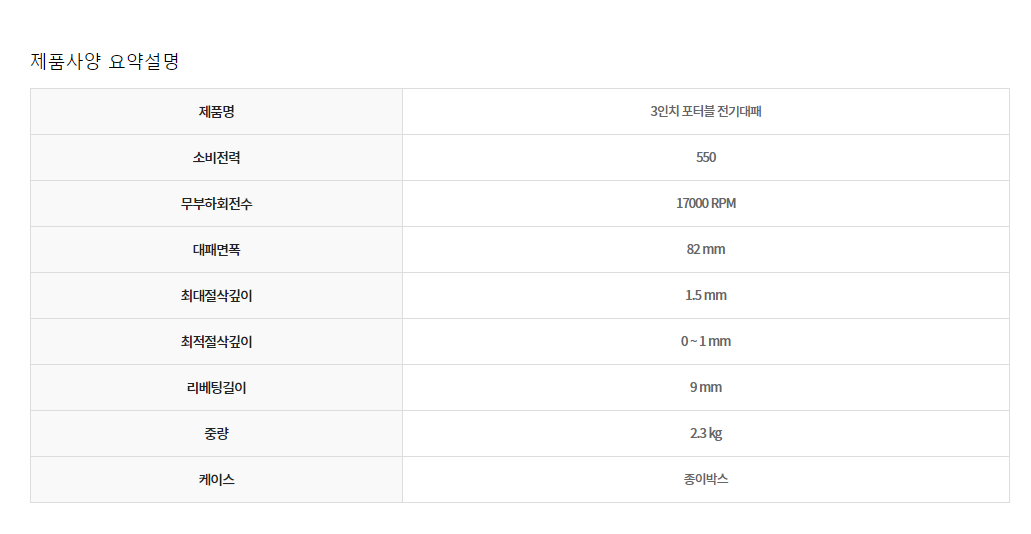Click the rebating length value '9 mm'

(705, 388)
